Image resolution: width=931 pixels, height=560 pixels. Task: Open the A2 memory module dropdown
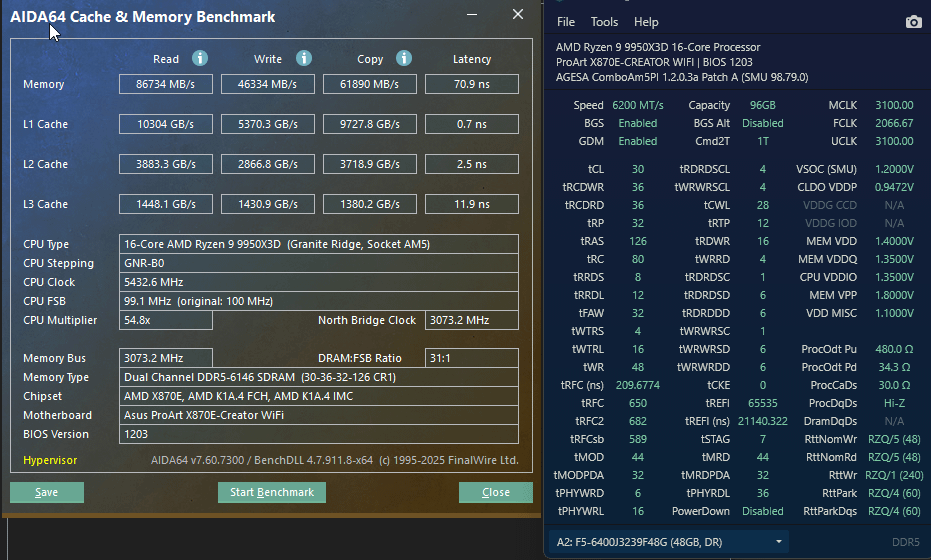[669, 542]
